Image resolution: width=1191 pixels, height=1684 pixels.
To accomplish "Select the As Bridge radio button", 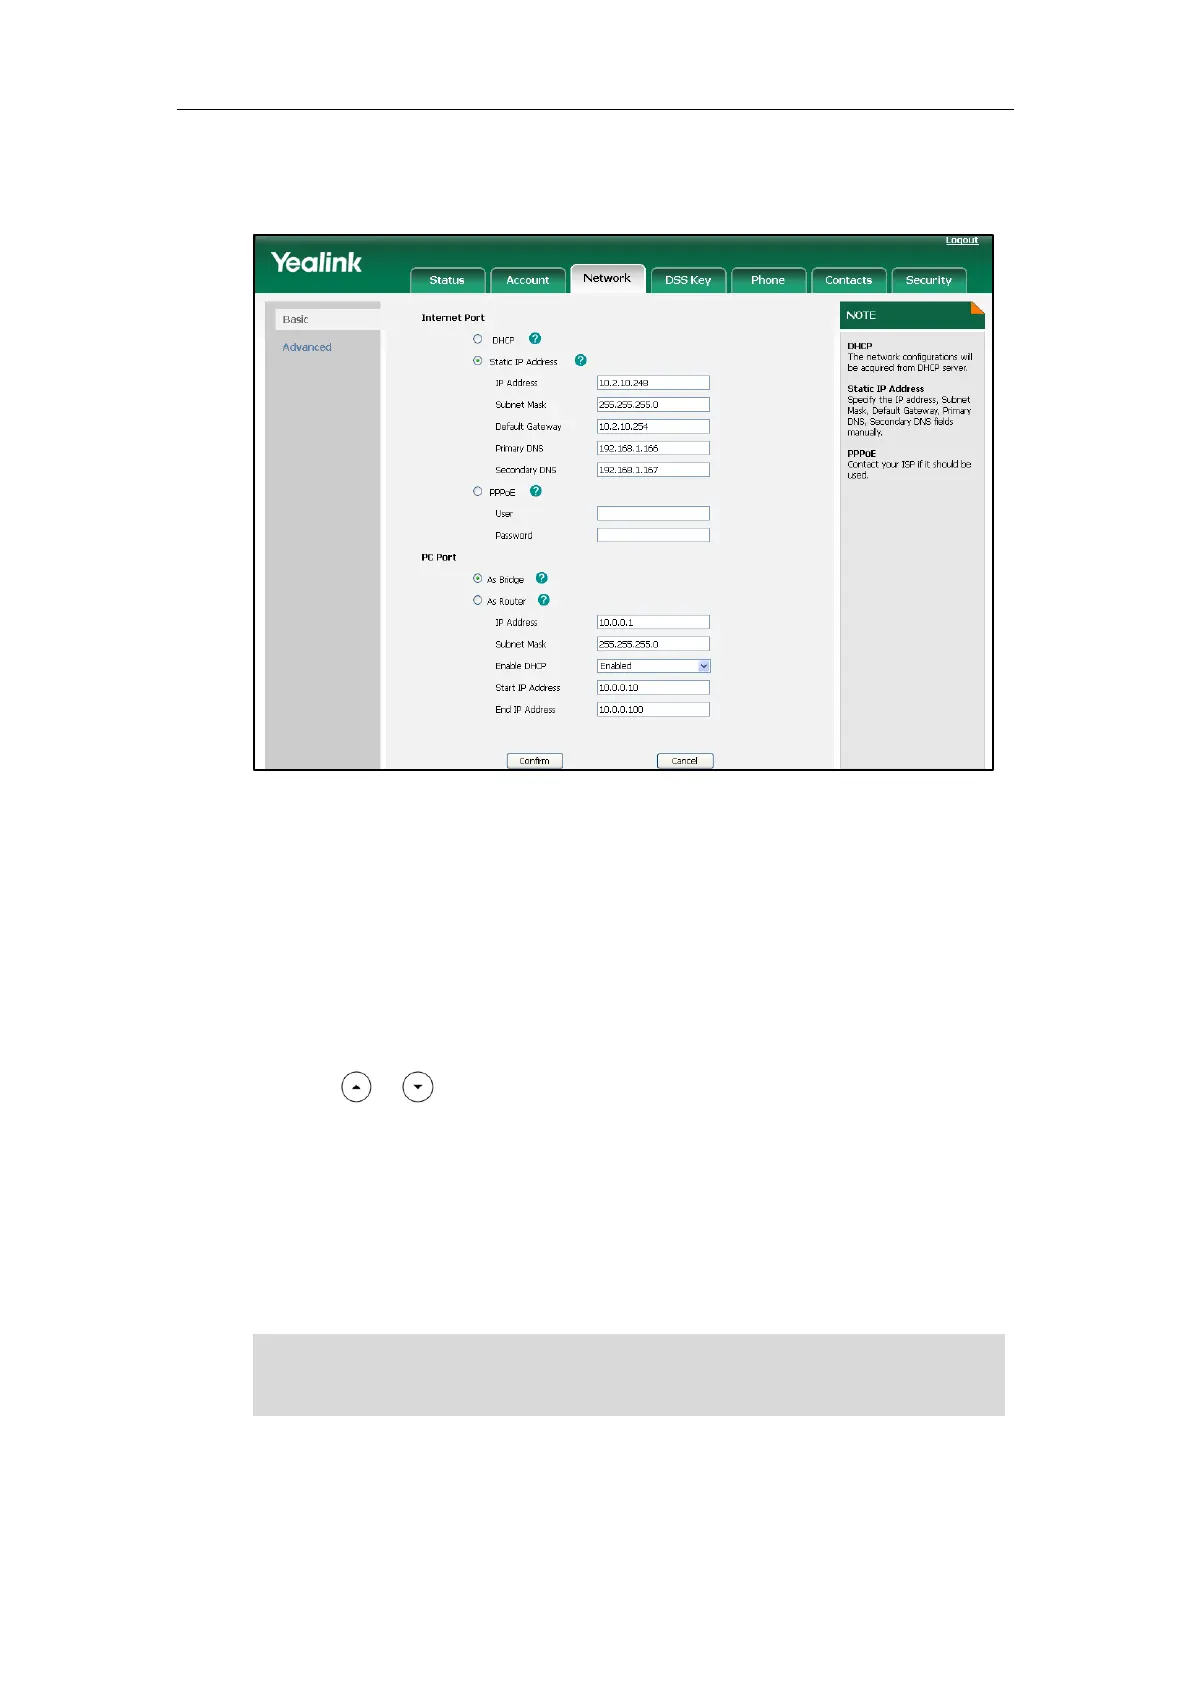I will point(478,578).
